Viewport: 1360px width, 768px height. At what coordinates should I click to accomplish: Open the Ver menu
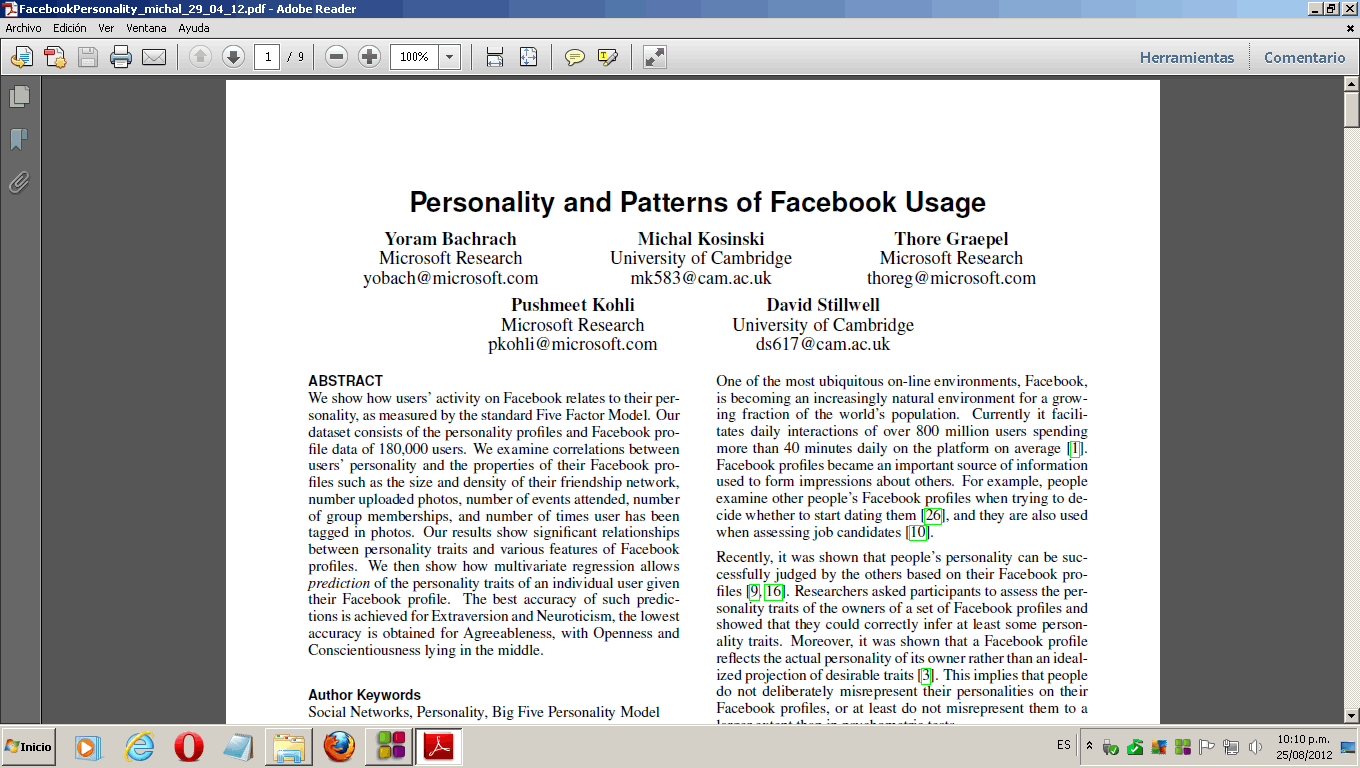click(106, 28)
